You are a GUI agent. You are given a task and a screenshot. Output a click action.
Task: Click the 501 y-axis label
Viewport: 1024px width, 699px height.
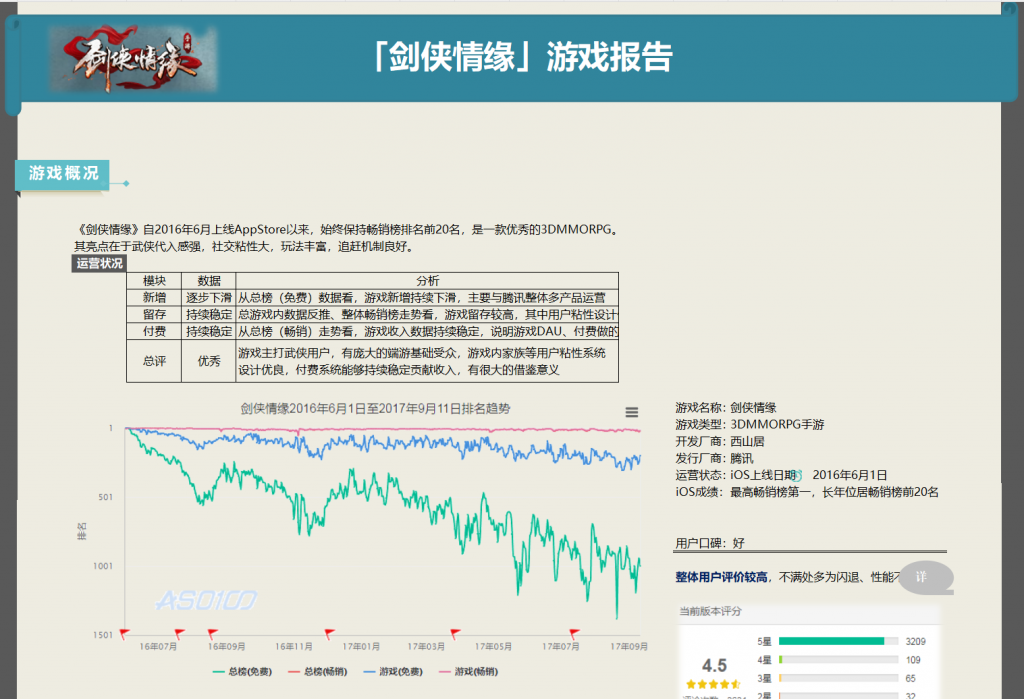105,496
